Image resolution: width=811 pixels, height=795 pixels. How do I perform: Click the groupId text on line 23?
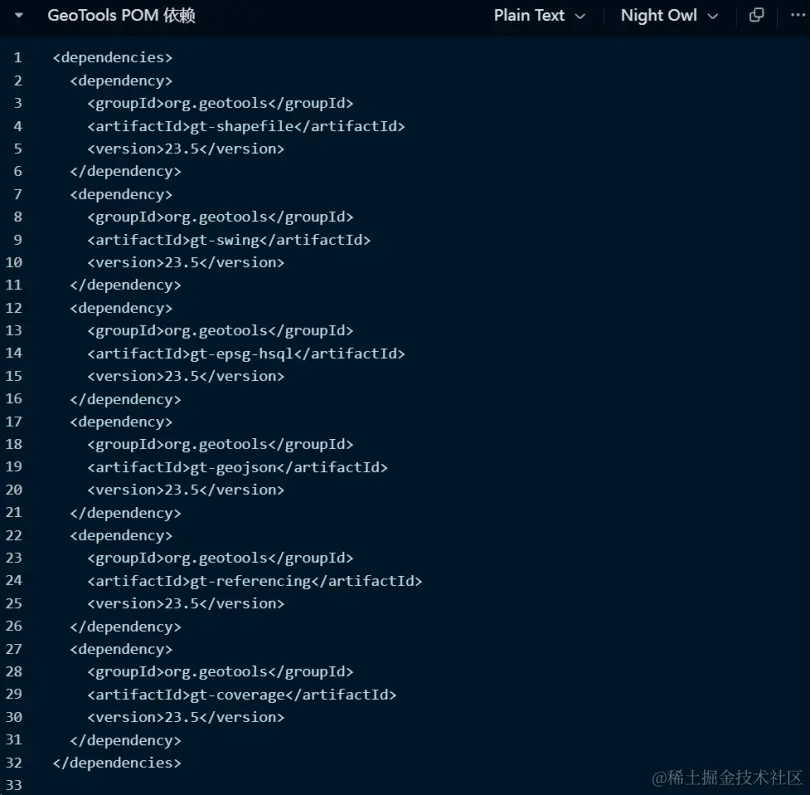pos(220,558)
